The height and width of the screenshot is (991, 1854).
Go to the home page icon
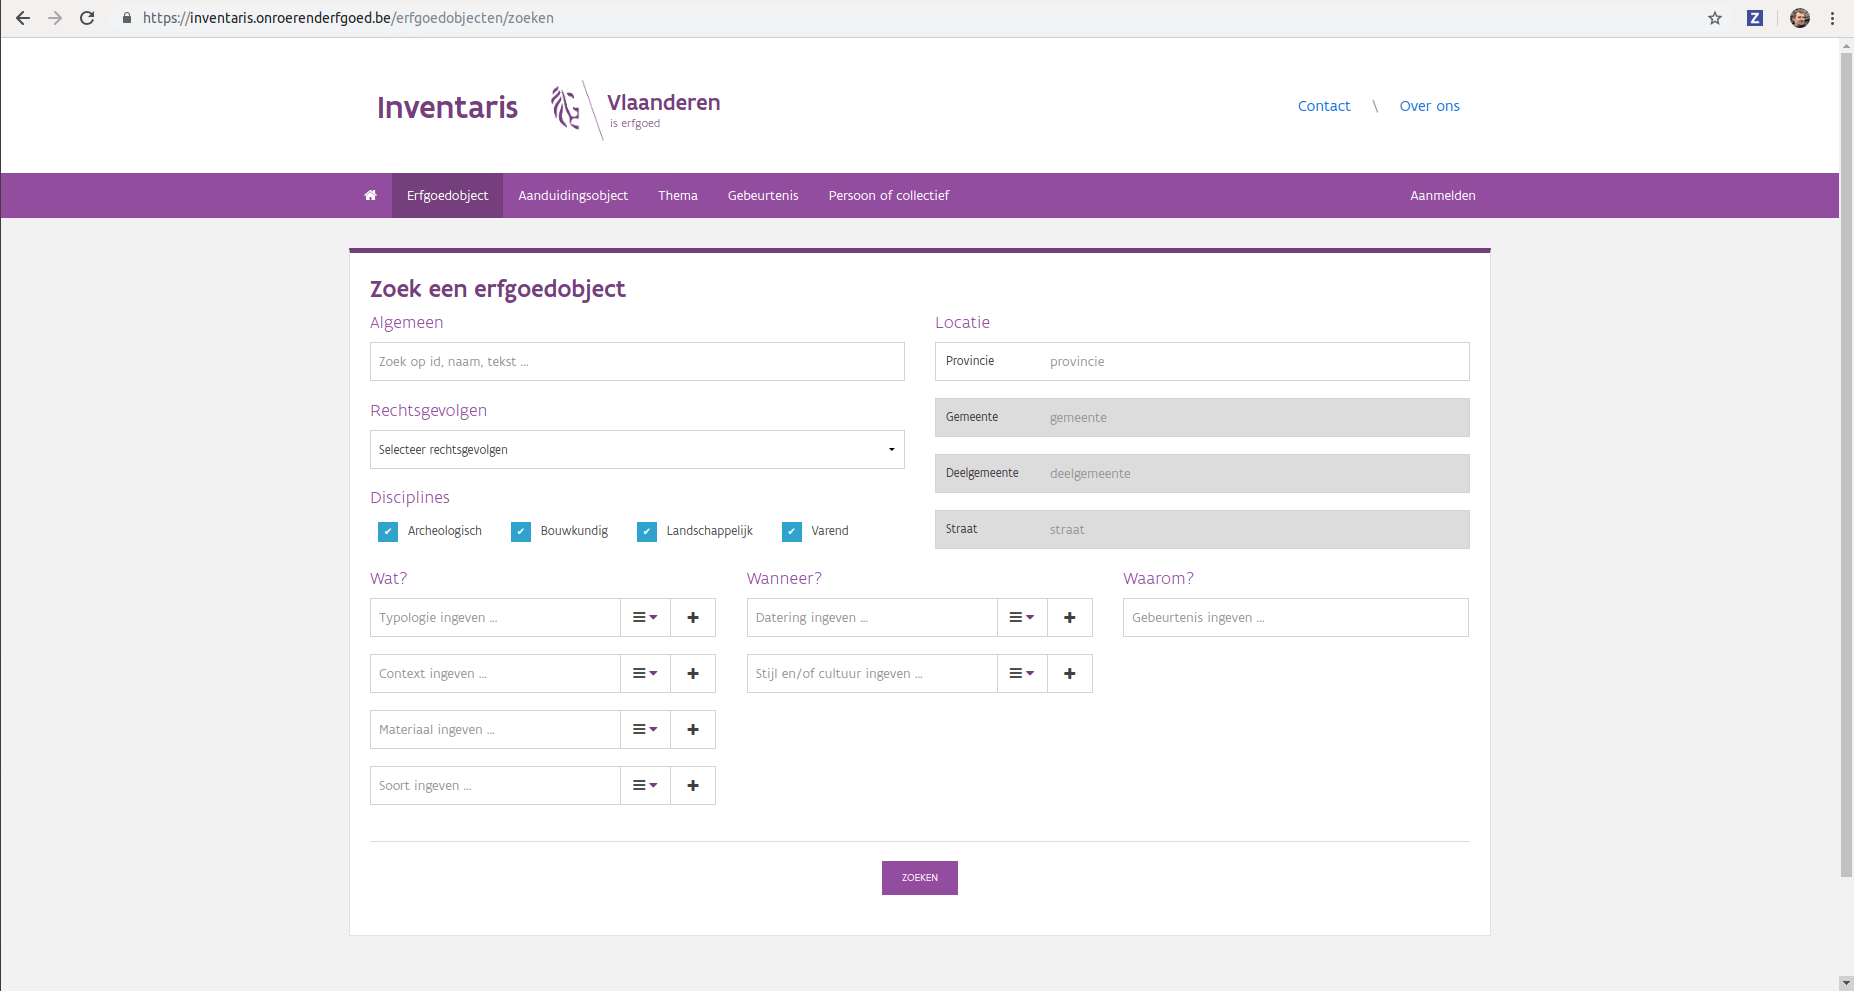coord(370,195)
